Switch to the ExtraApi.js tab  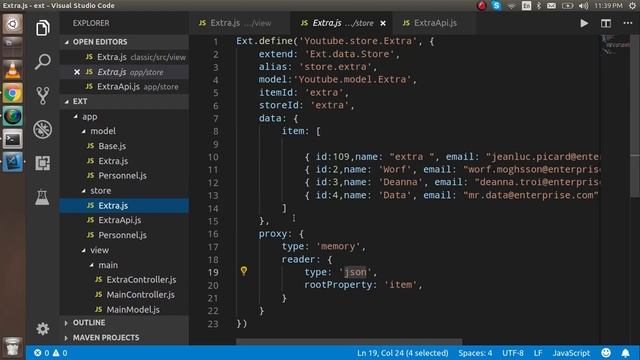pos(433,23)
